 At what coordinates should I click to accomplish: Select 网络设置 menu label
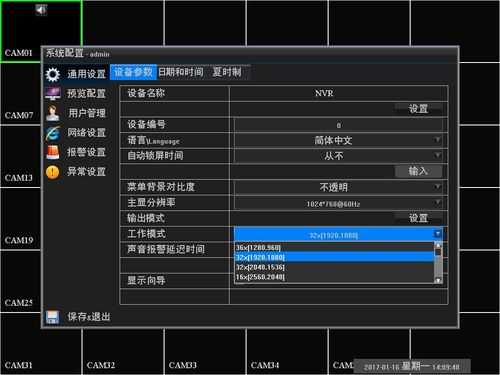[x=87, y=133]
